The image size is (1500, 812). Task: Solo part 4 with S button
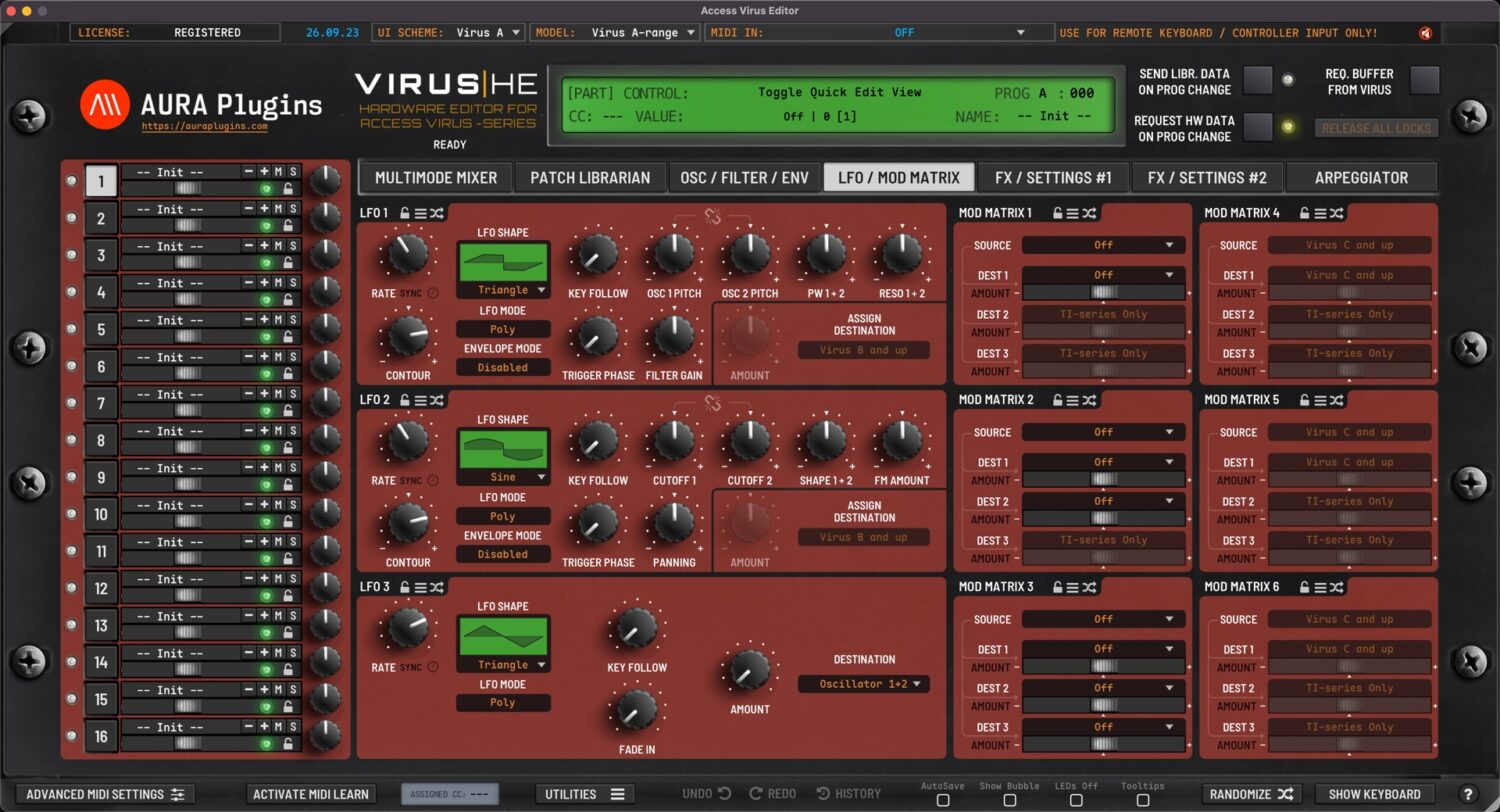(x=293, y=283)
